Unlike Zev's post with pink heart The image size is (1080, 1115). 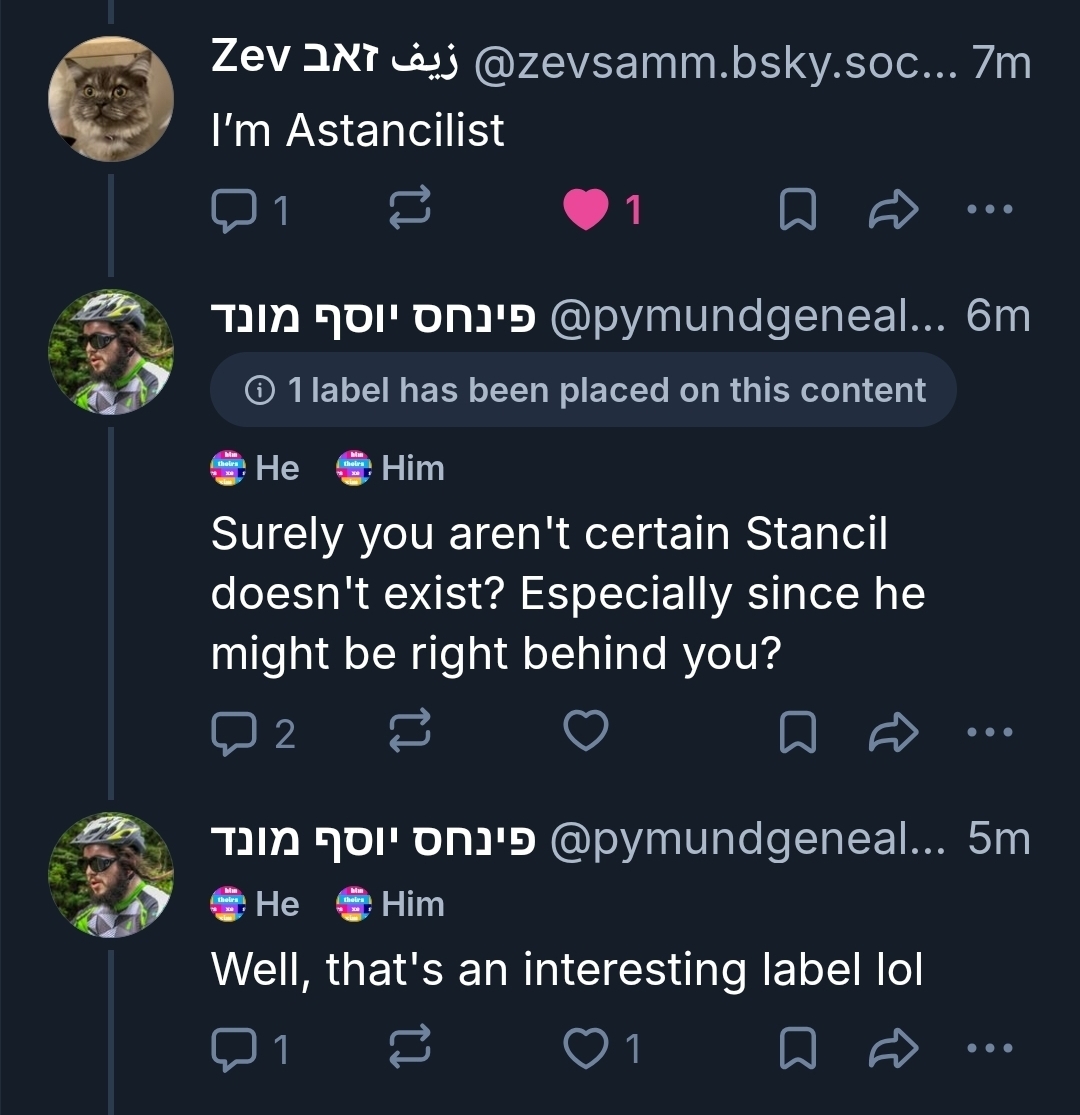coord(586,210)
